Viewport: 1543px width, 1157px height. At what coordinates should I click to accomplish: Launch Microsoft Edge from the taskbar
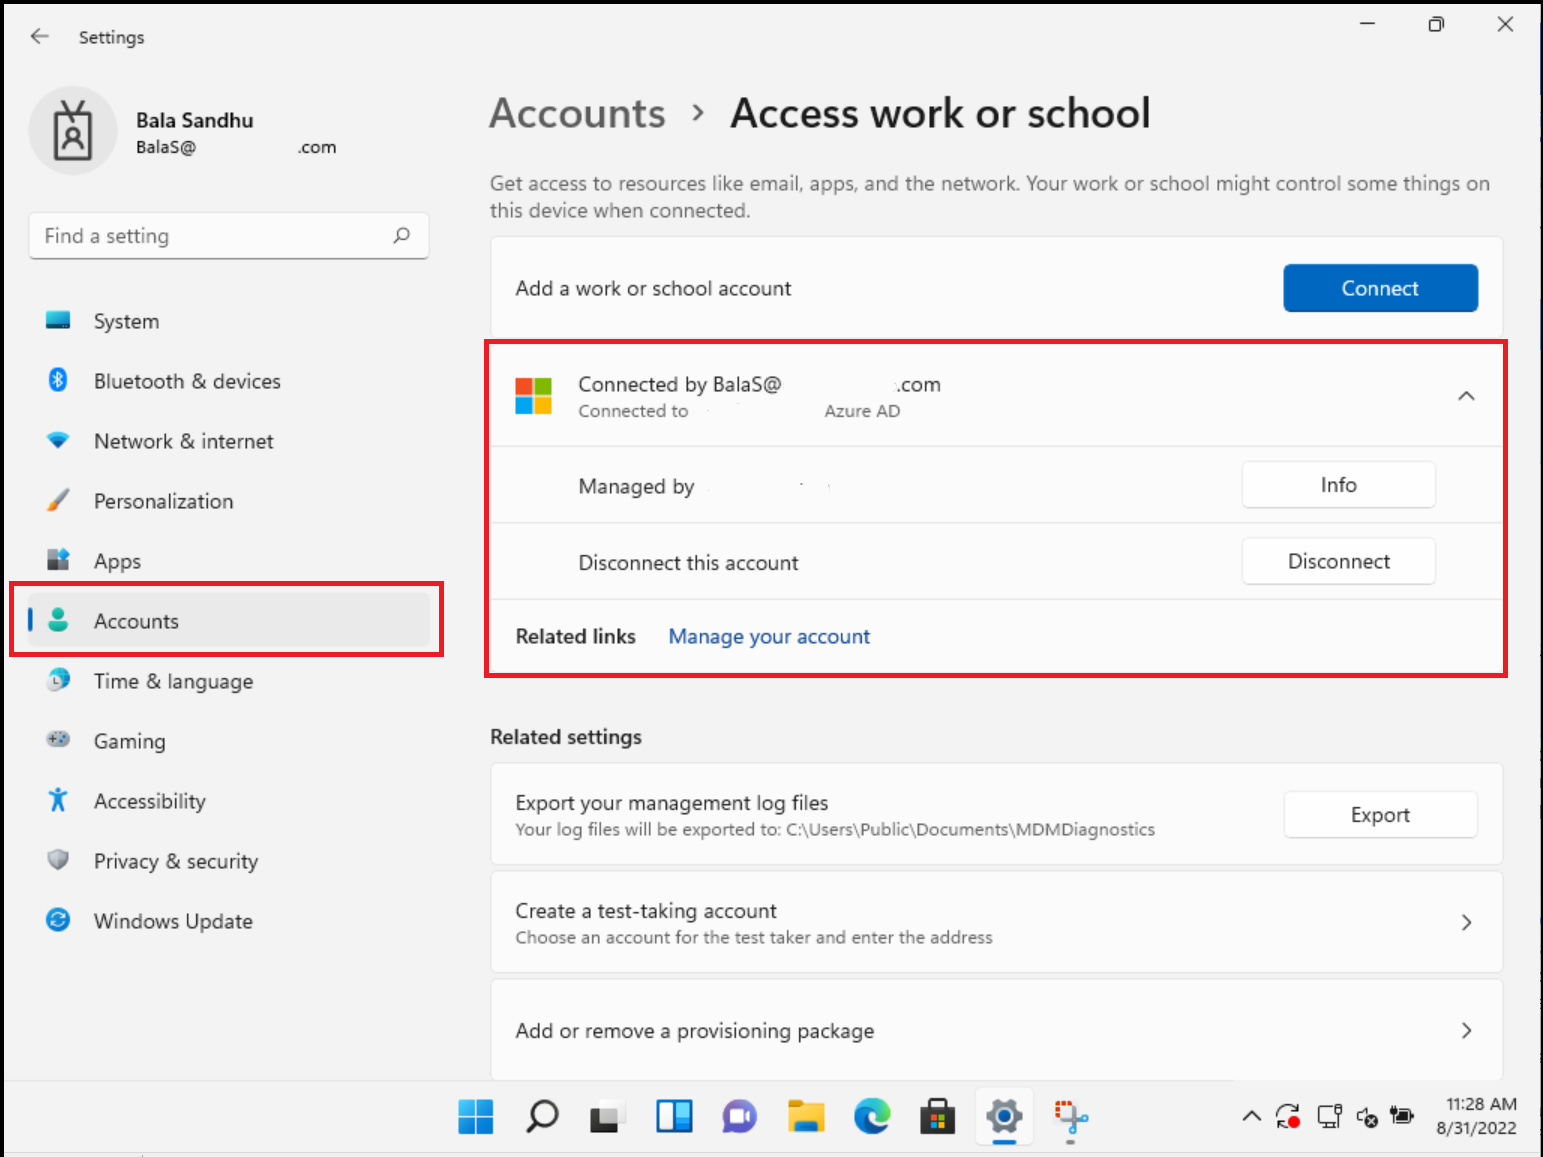click(872, 1117)
